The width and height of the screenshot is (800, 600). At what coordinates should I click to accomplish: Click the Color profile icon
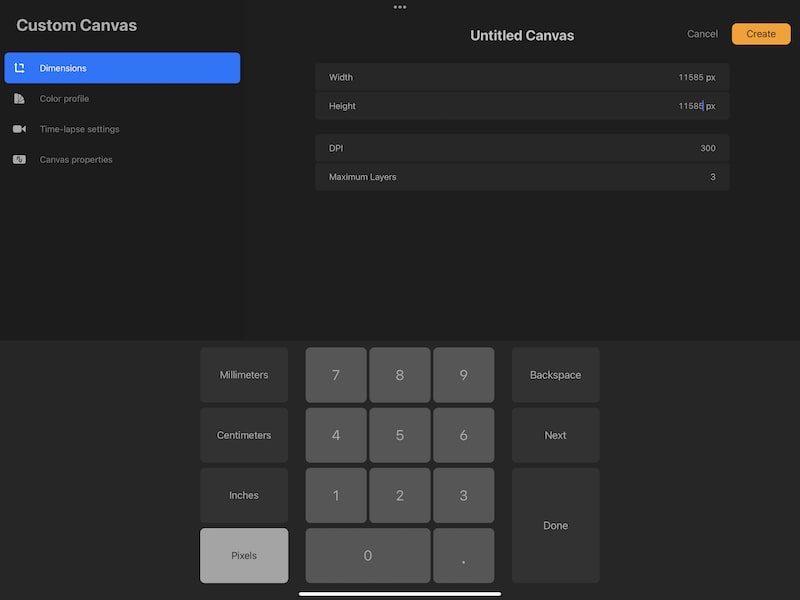click(x=19, y=98)
